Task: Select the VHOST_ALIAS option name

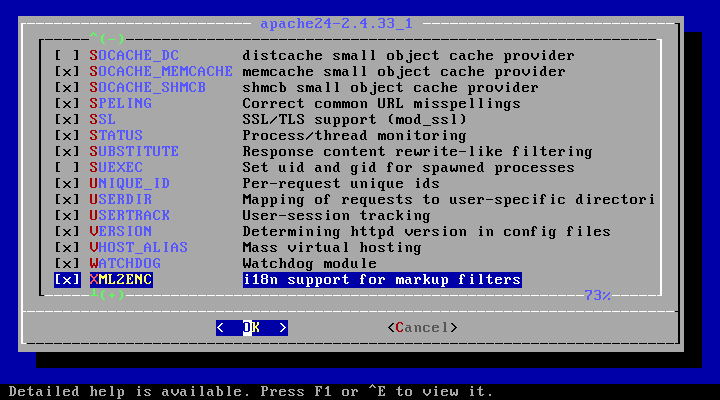Action: pyautogui.click(x=139, y=248)
